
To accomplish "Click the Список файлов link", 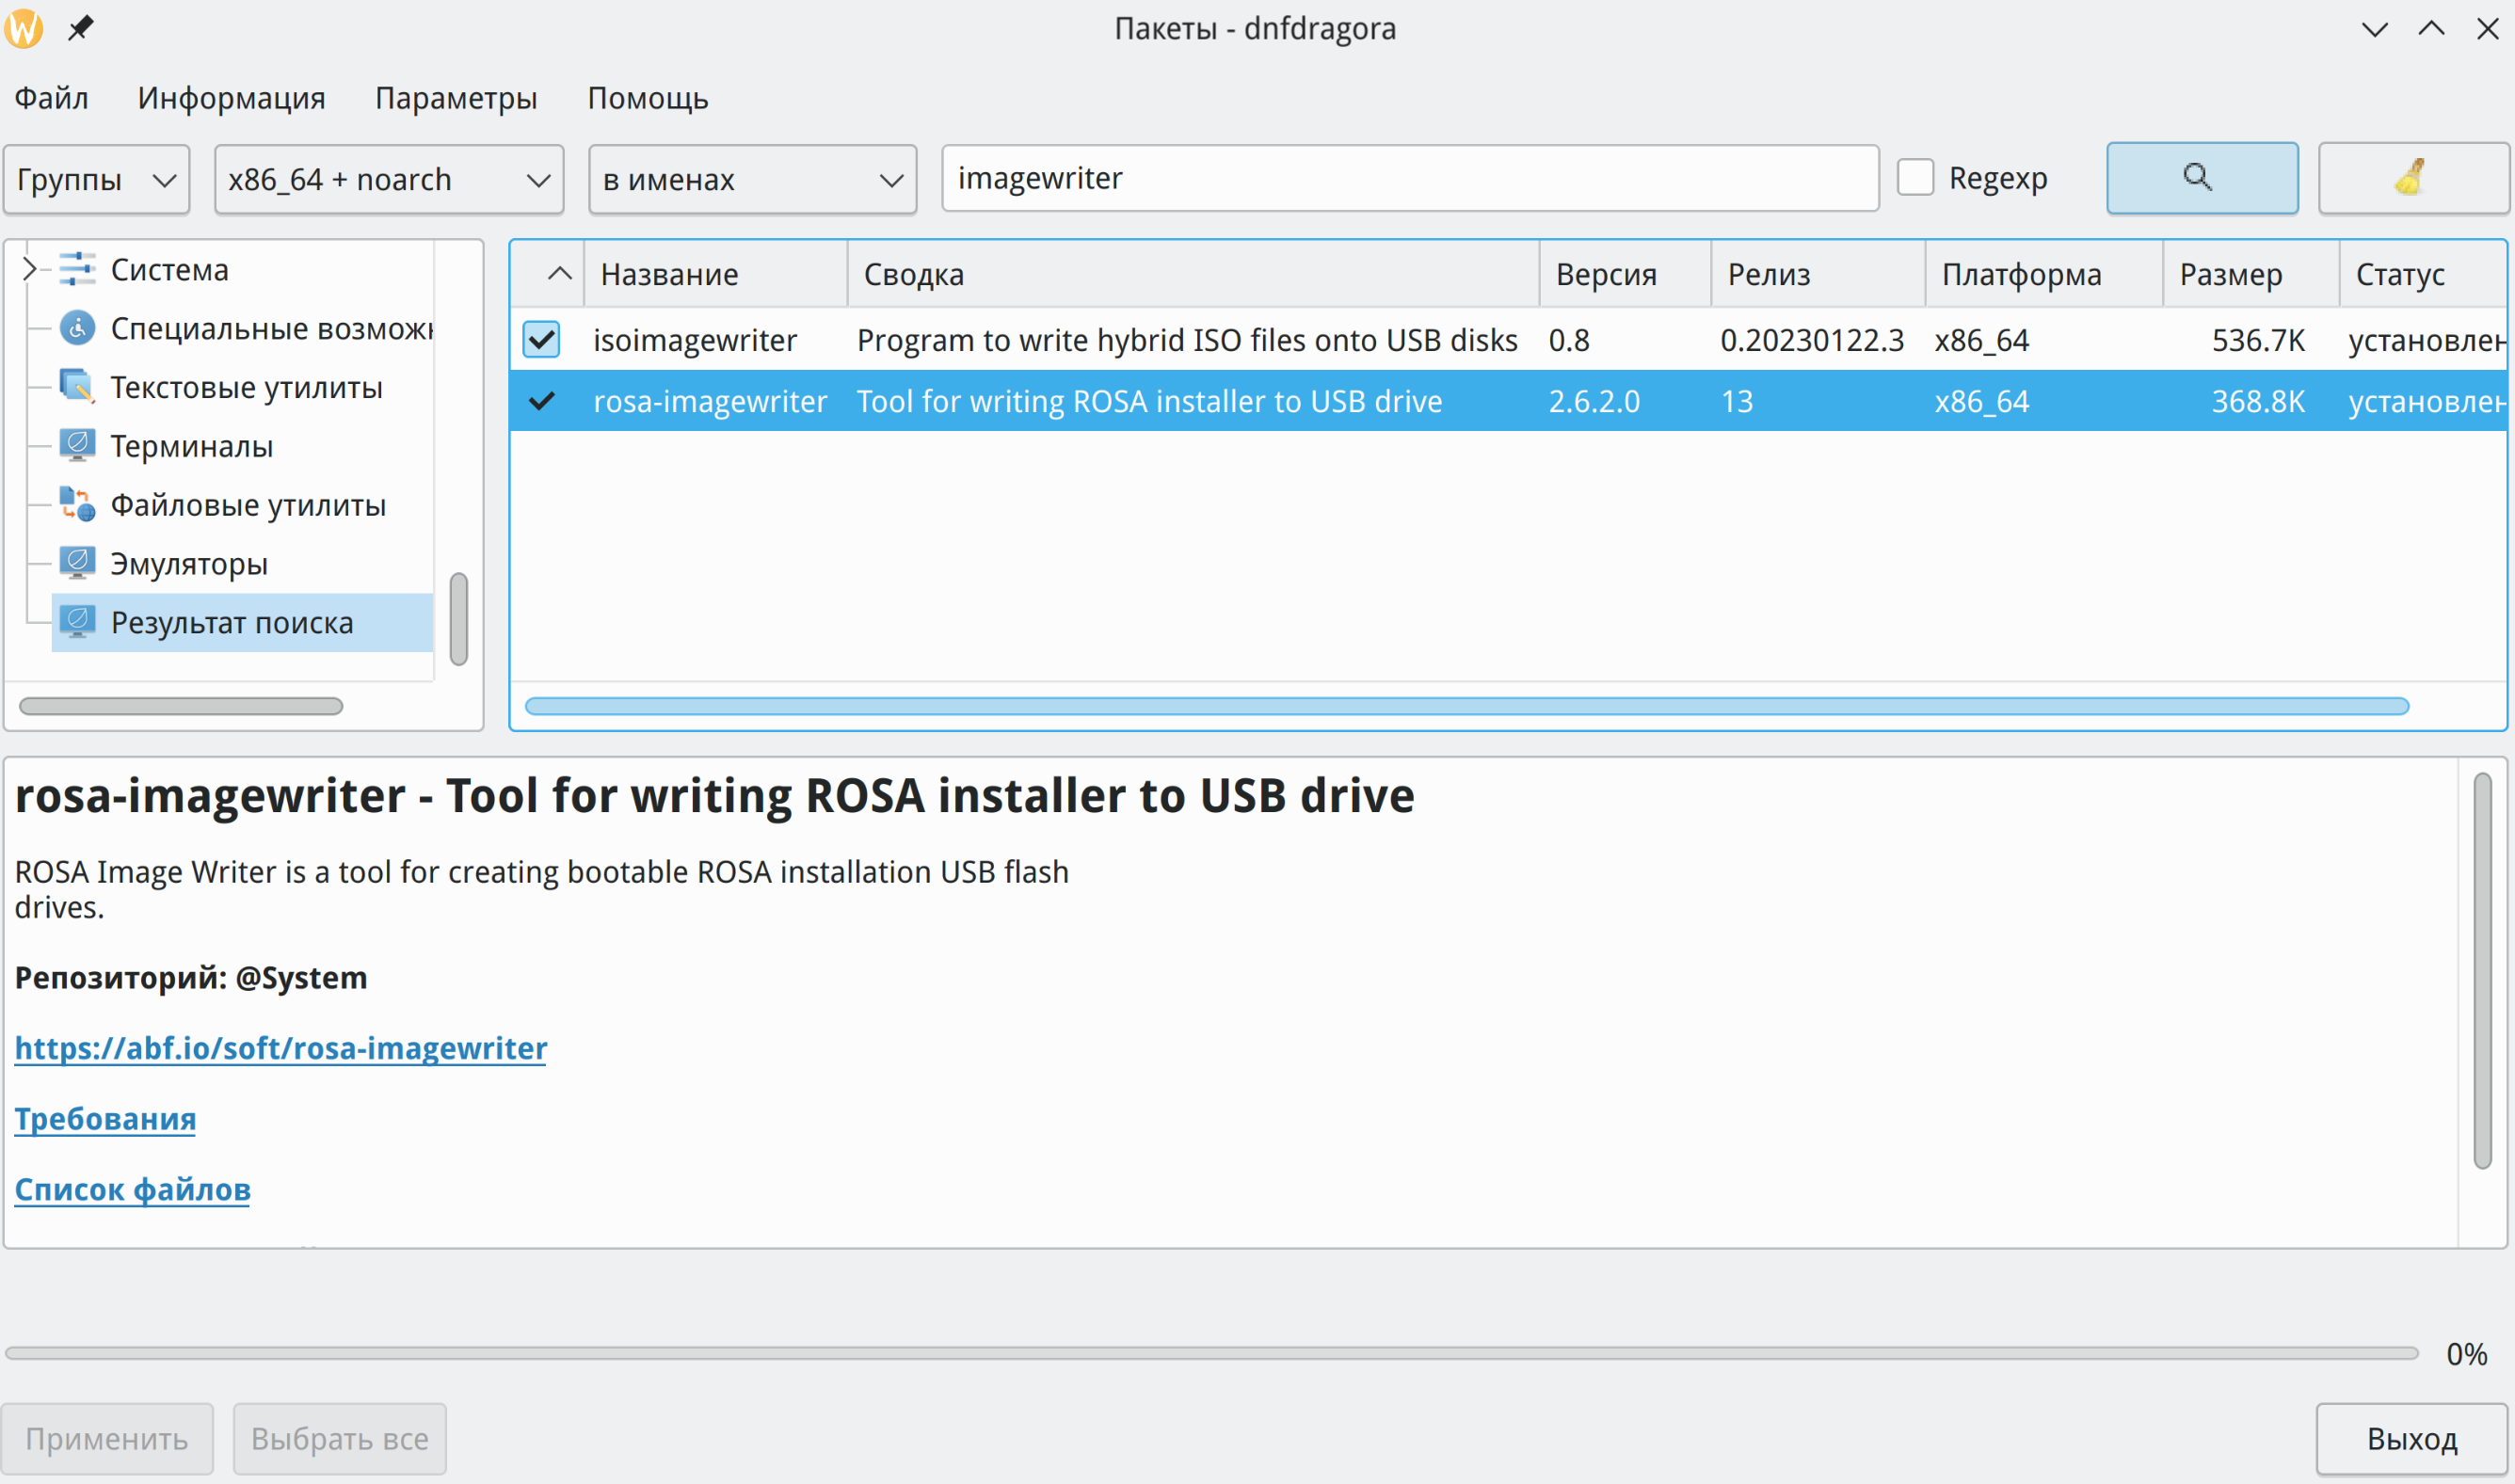I will click(132, 1189).
